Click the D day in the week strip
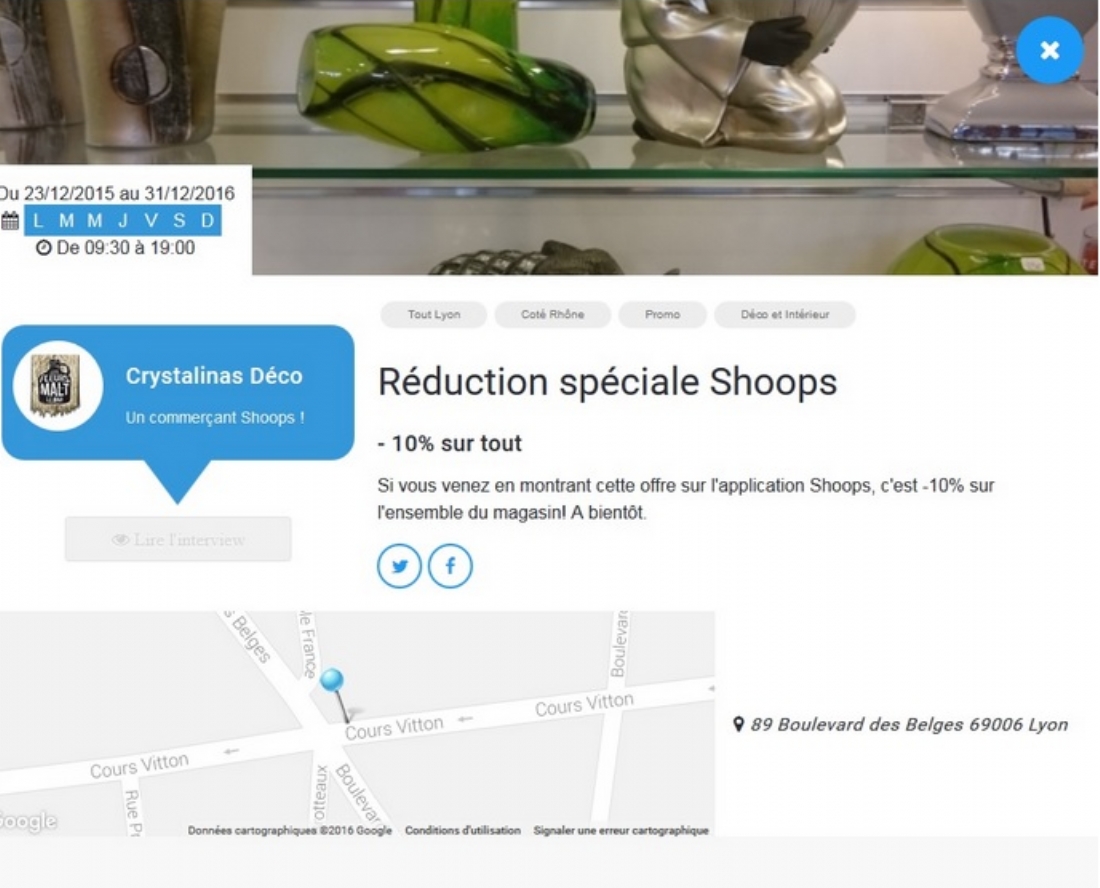The image size is (1100, 888). [207, 220]
